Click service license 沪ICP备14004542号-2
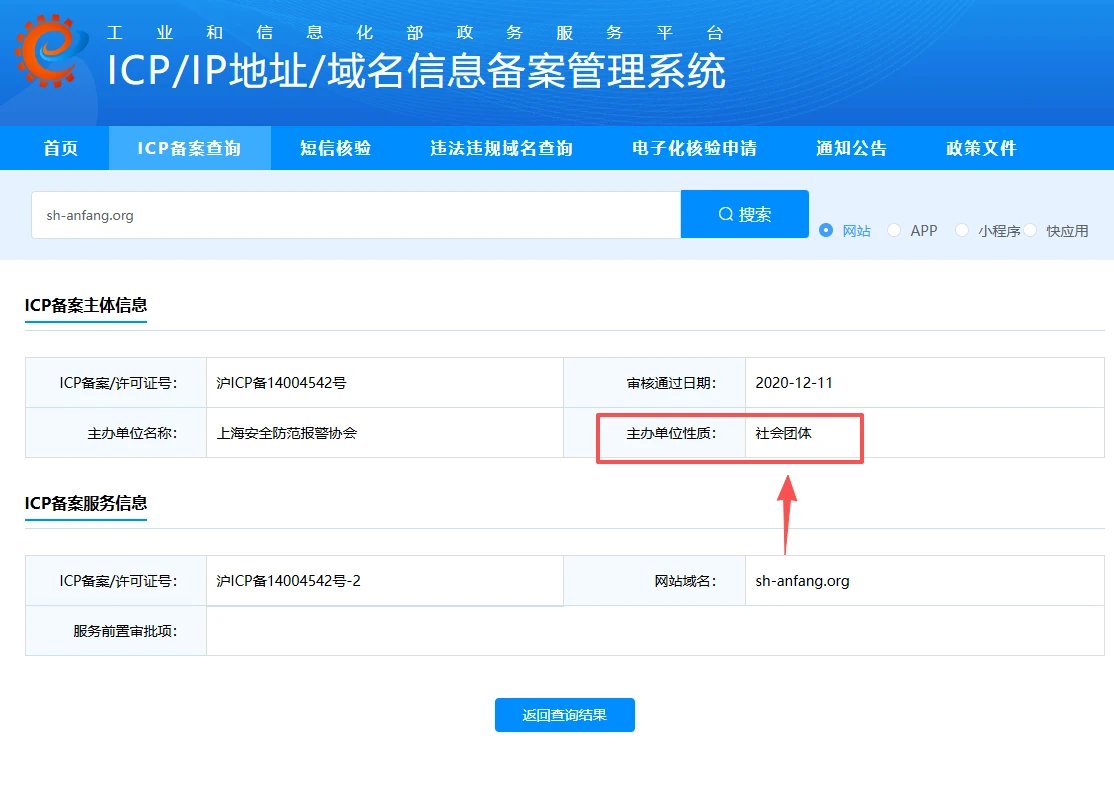The height and width of the screenshot is (786, 1114). point(288,581)
